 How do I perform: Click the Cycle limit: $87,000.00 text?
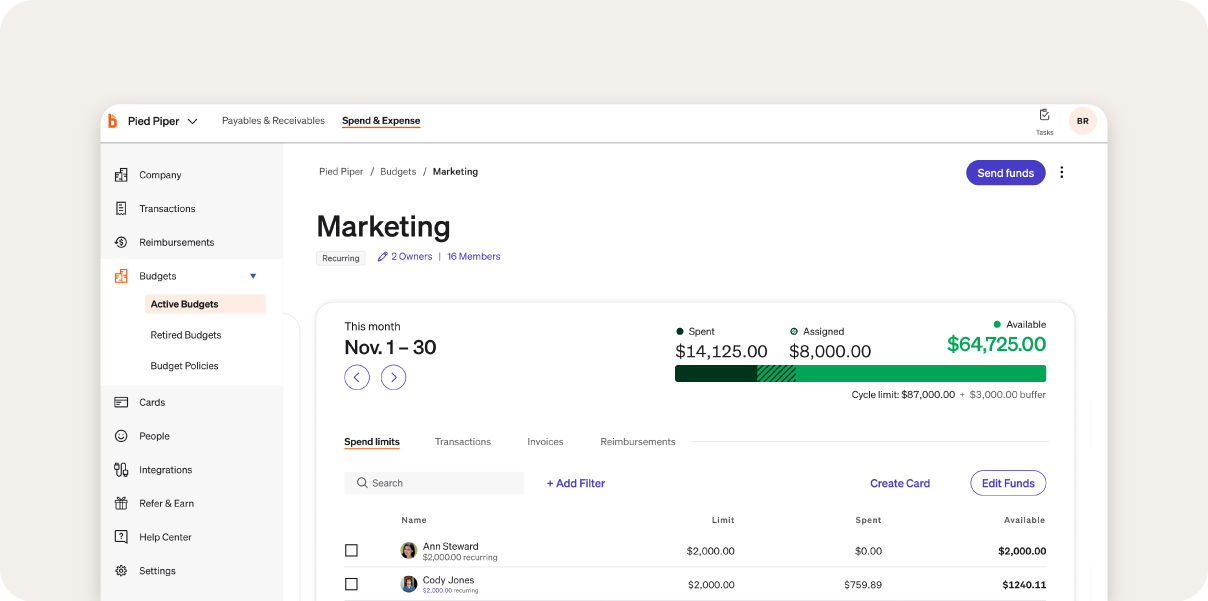[903, 395]
